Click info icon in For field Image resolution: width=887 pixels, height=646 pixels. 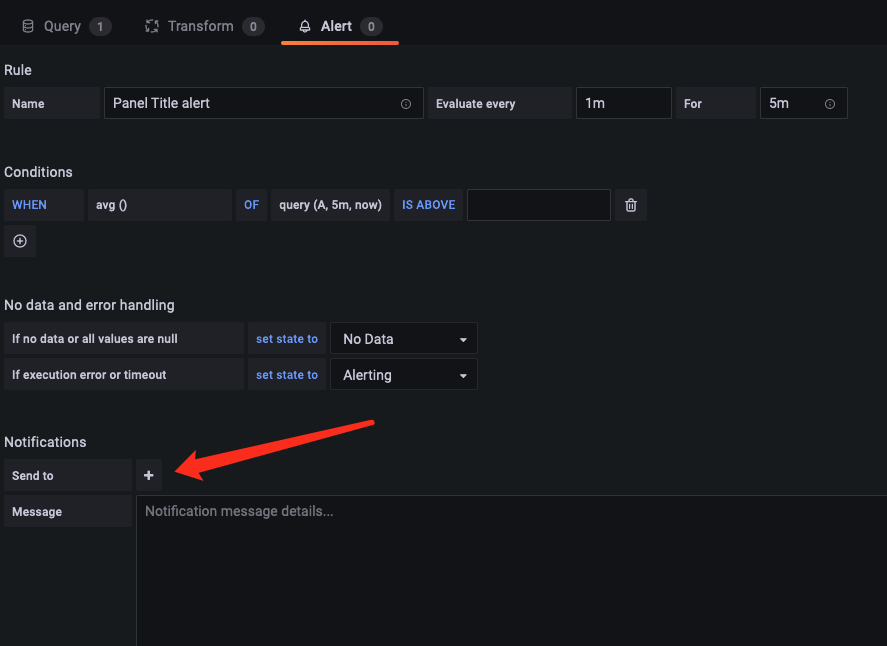coord(830,104)
